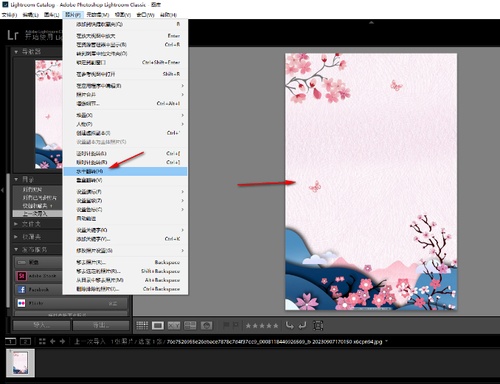Open the XY Compare view
Viewport: 500px width, 384px height.
pos(174,325)
